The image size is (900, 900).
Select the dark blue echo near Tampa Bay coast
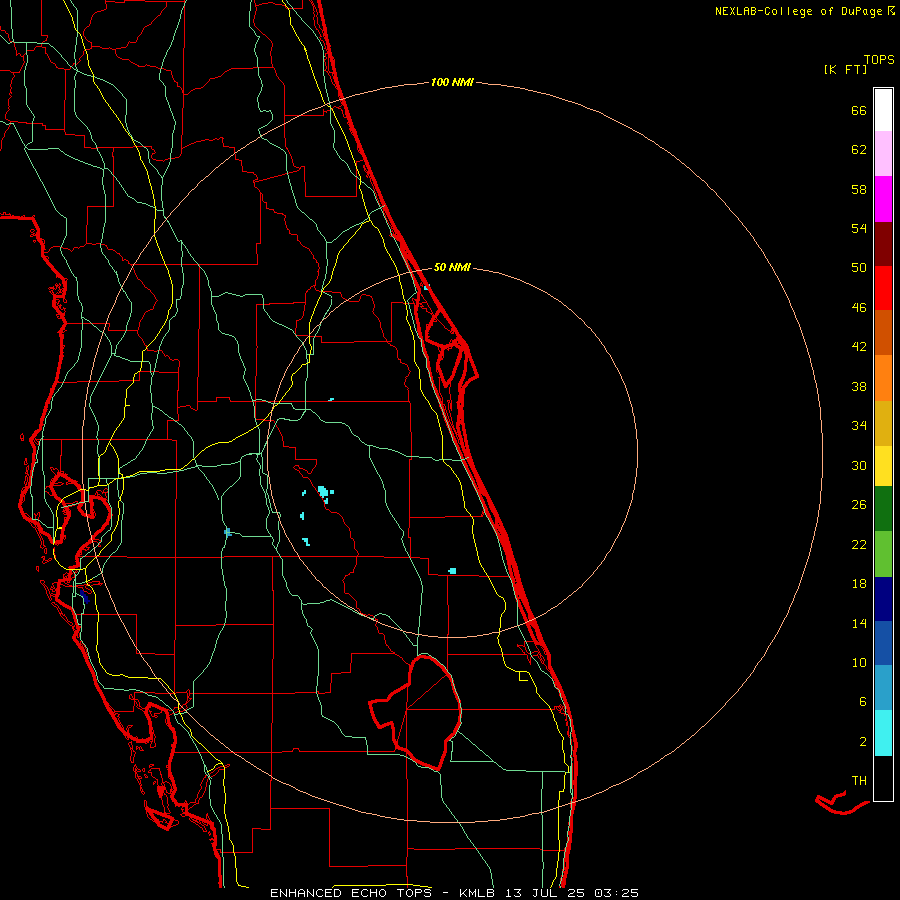point(84,595)
